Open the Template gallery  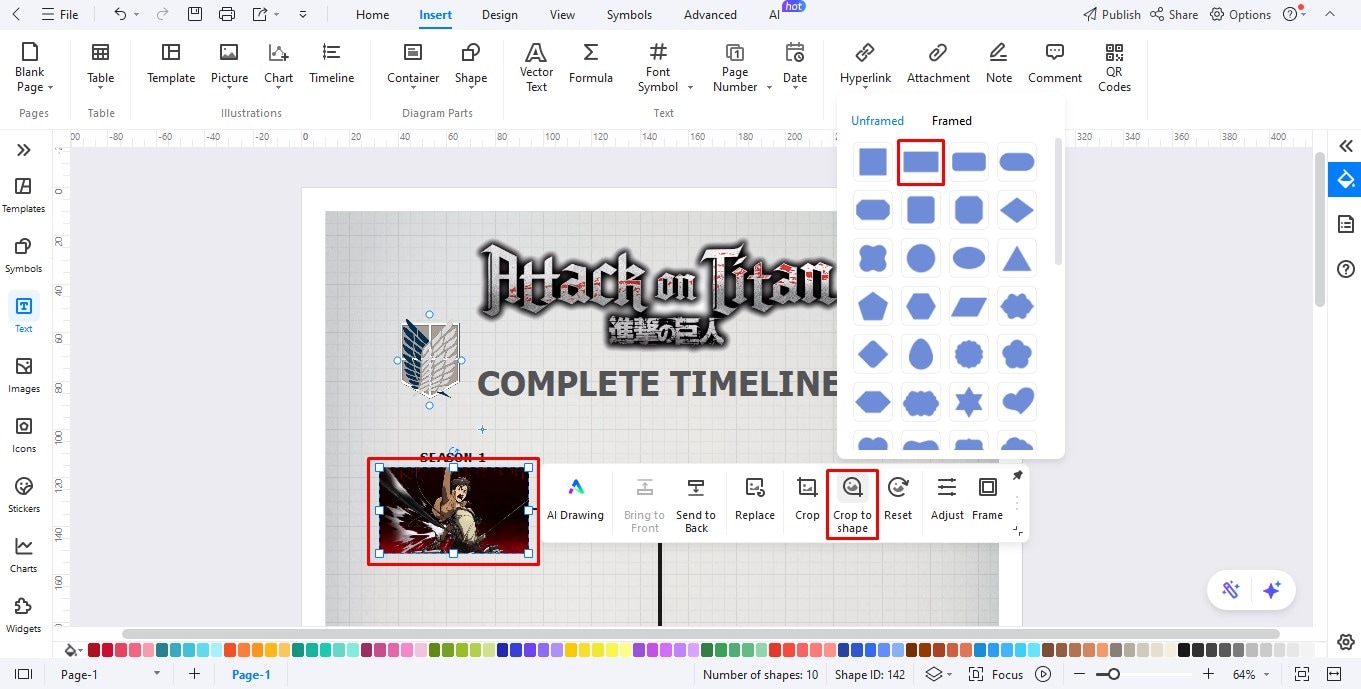[x=171, y=64]
